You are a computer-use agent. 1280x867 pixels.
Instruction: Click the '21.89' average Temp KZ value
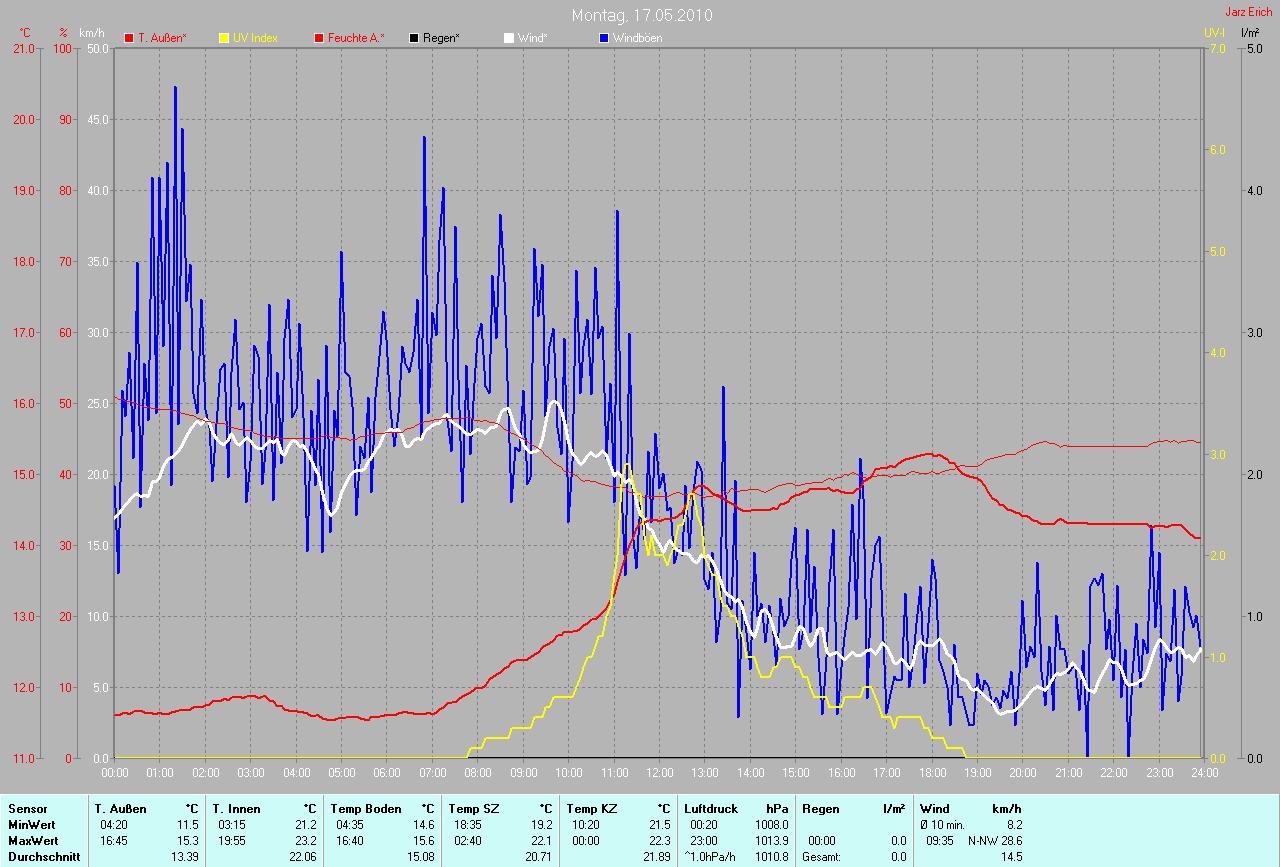656,857
